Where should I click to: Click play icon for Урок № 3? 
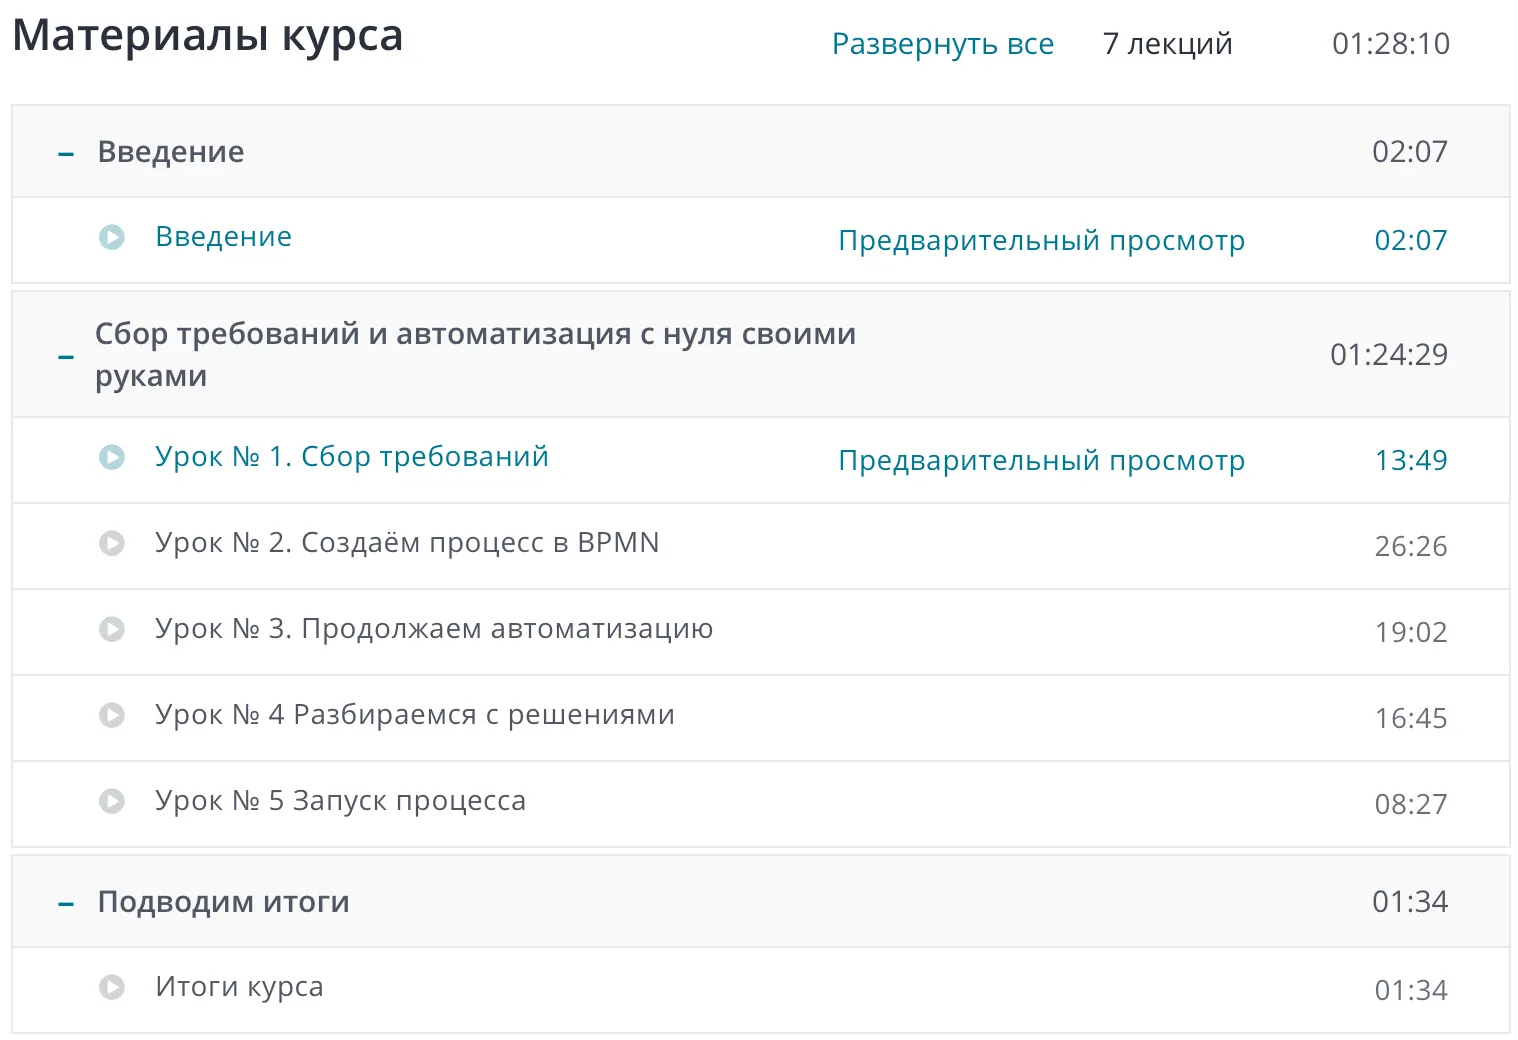[112, 629]
